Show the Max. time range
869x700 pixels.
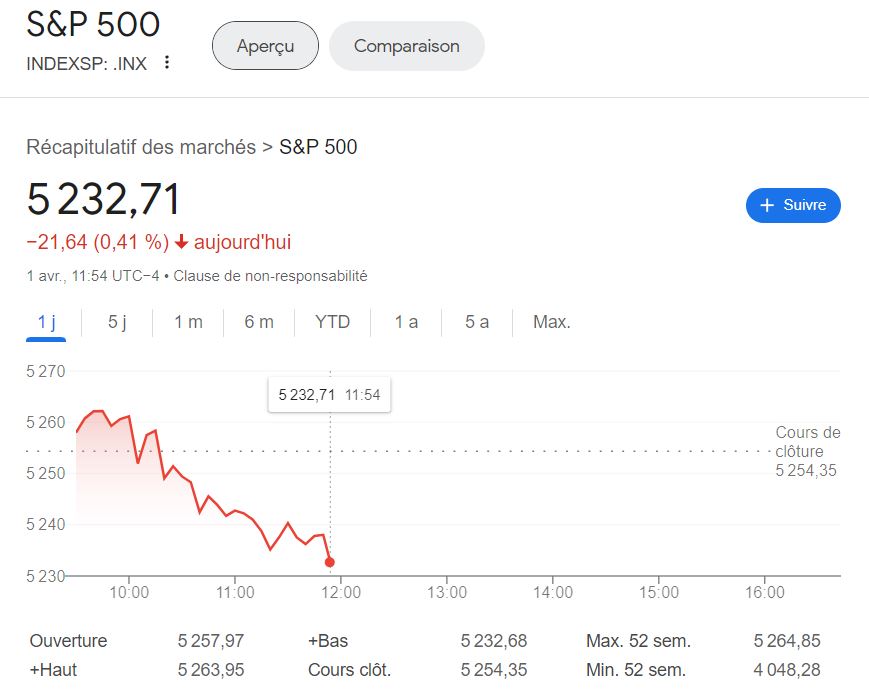[x=552, y=322]
